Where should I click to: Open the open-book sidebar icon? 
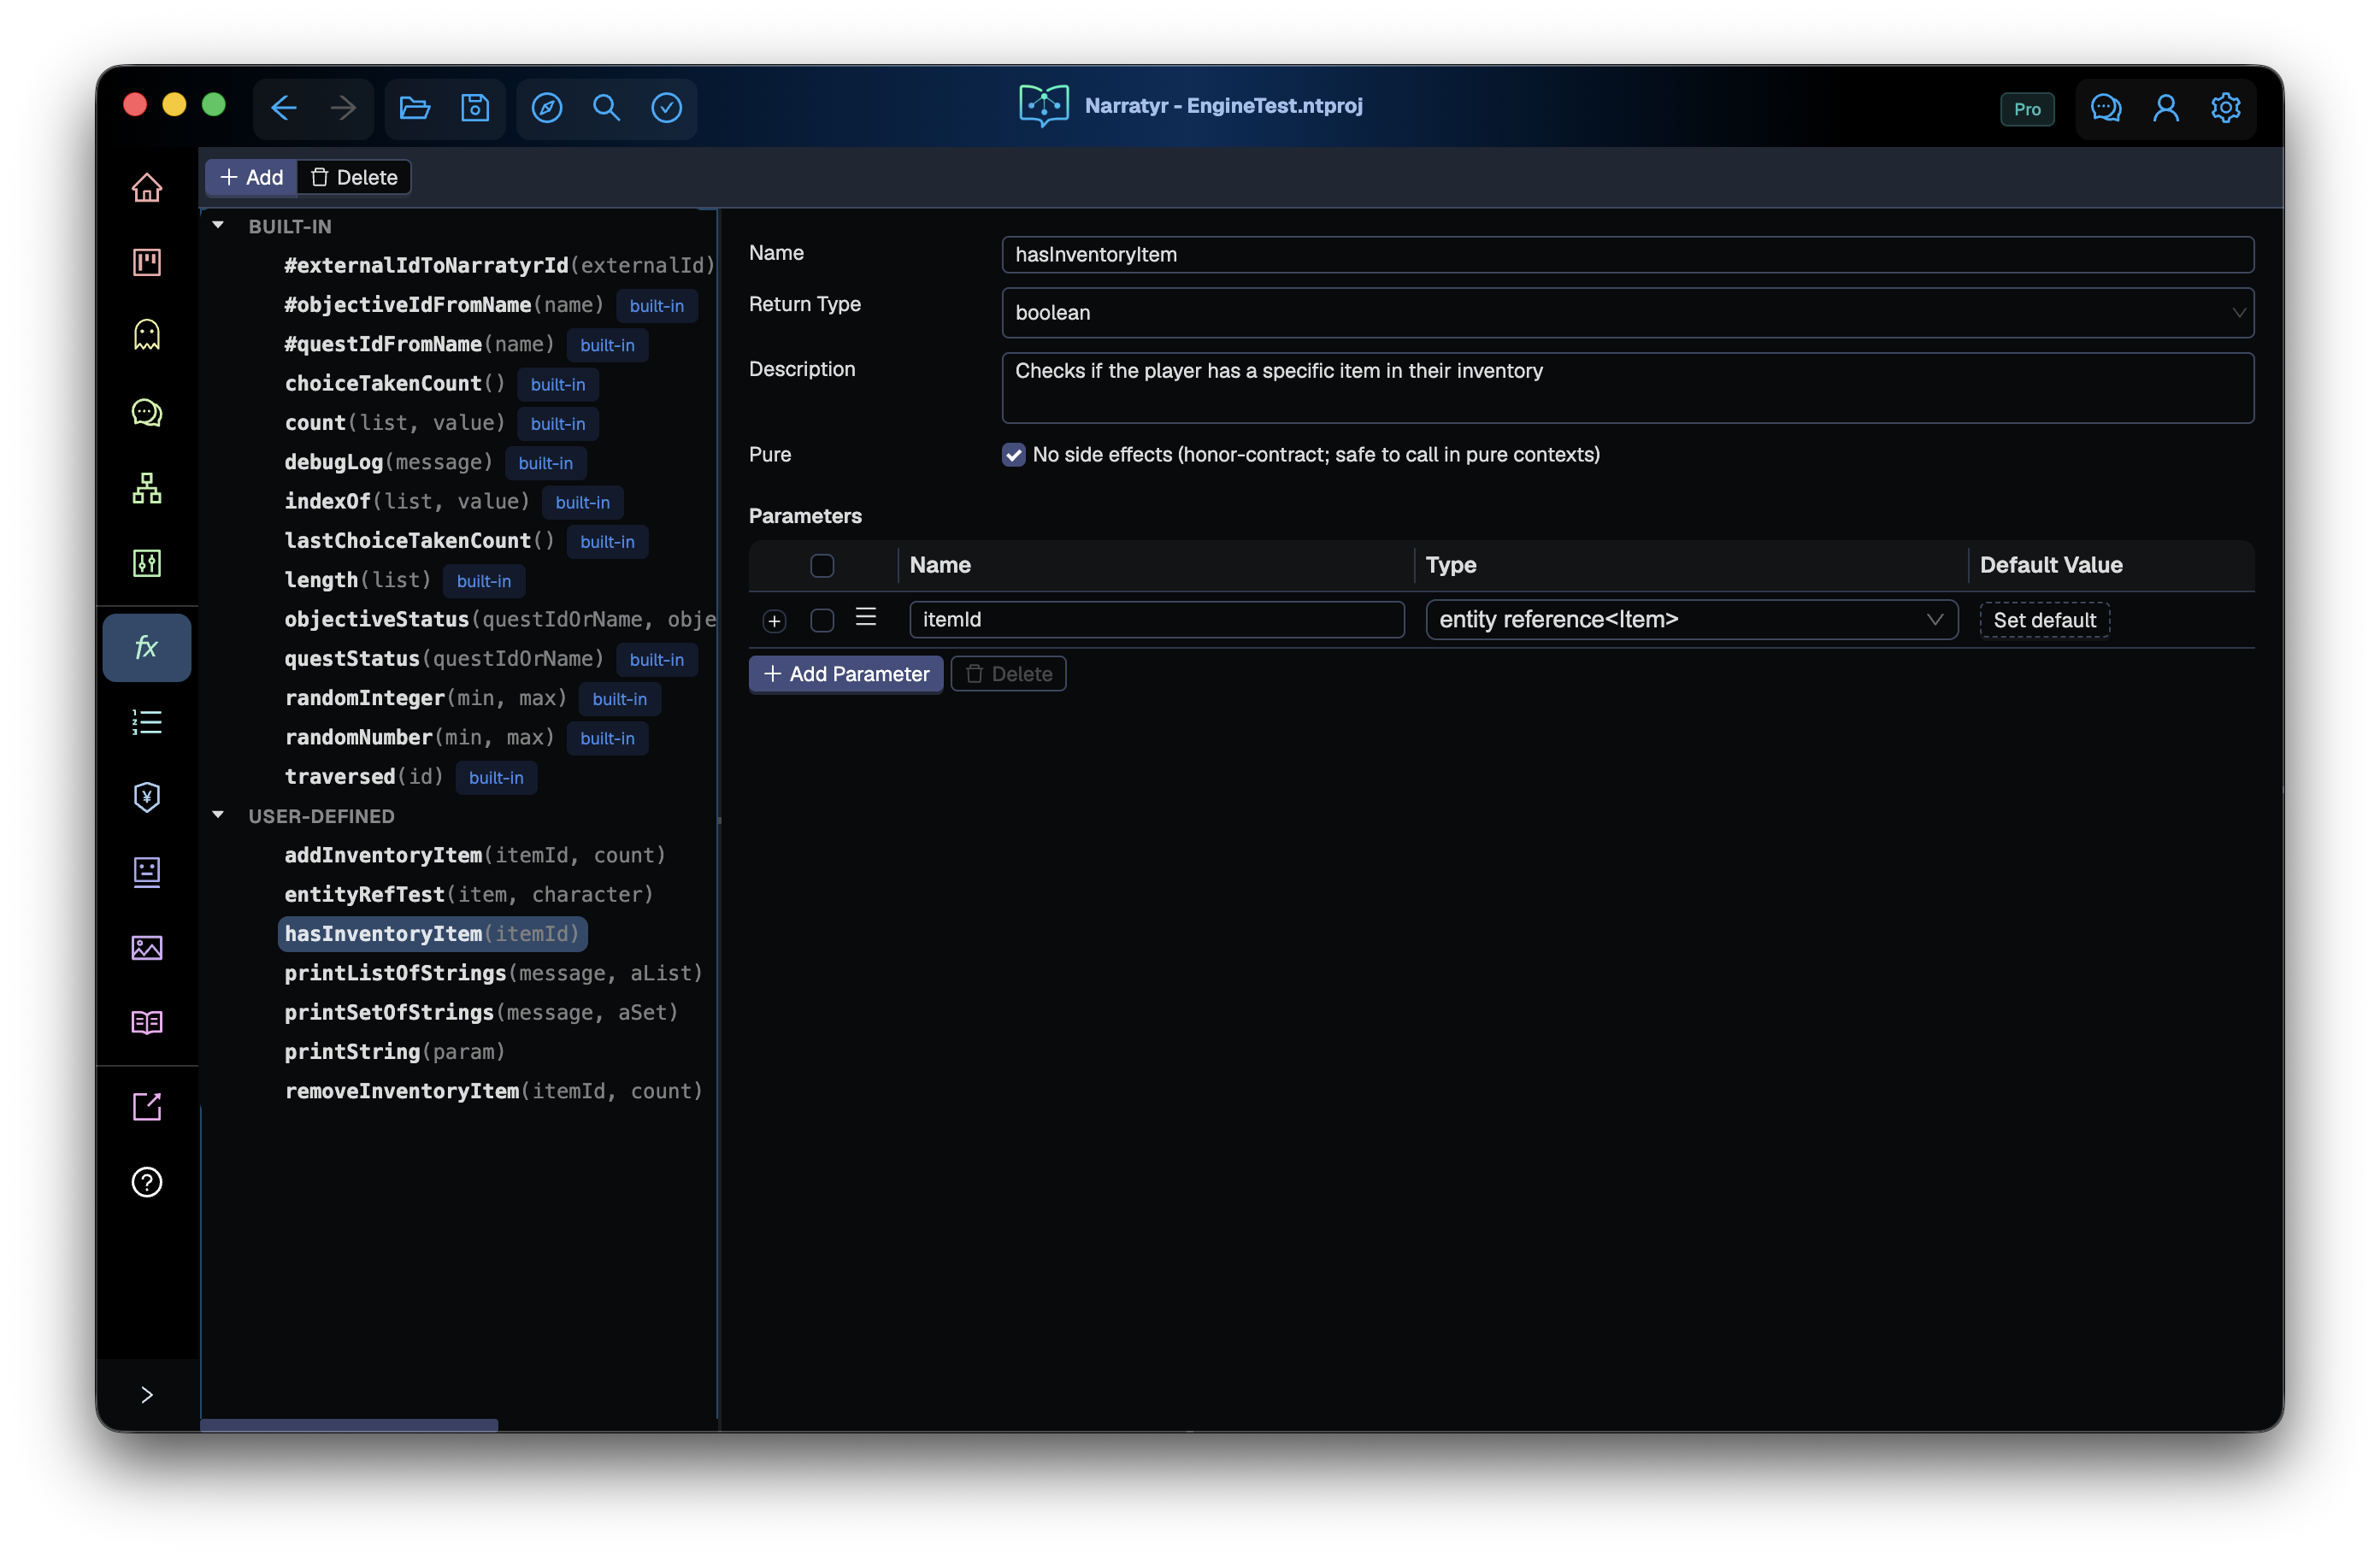(147, 1022)
